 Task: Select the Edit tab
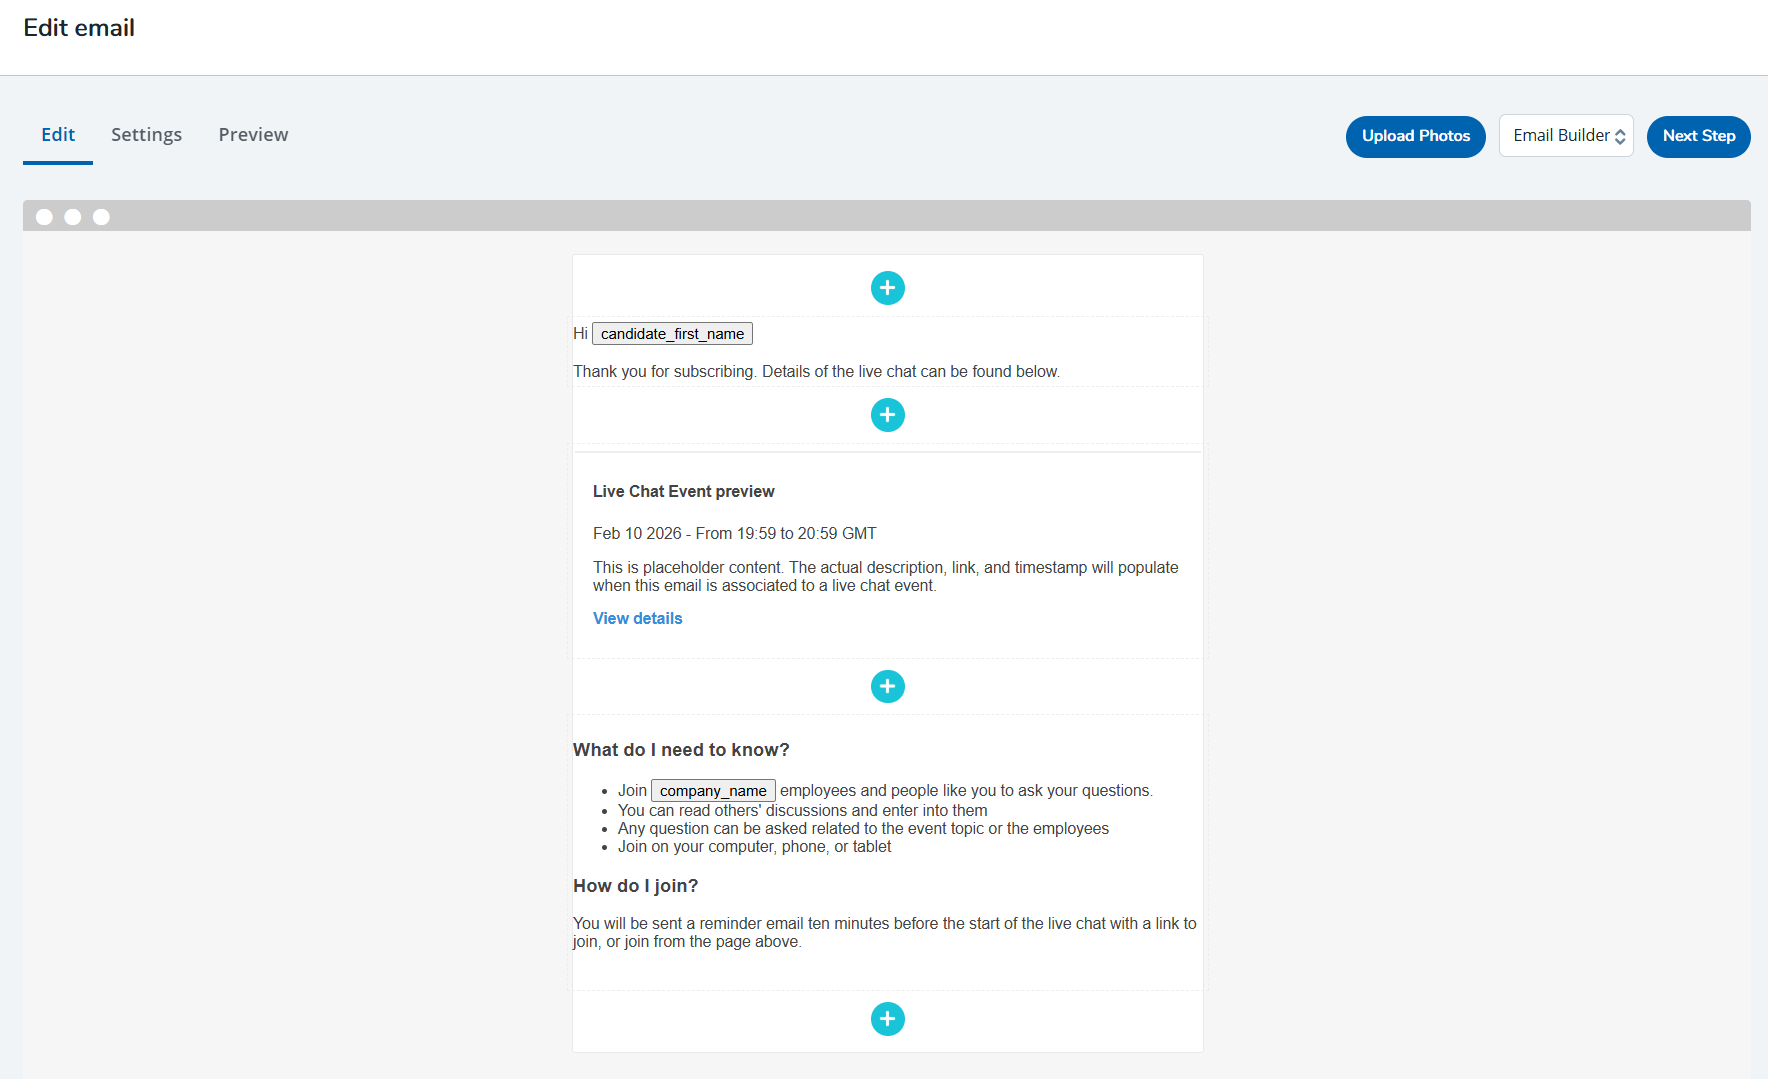[x=57, y=134]
